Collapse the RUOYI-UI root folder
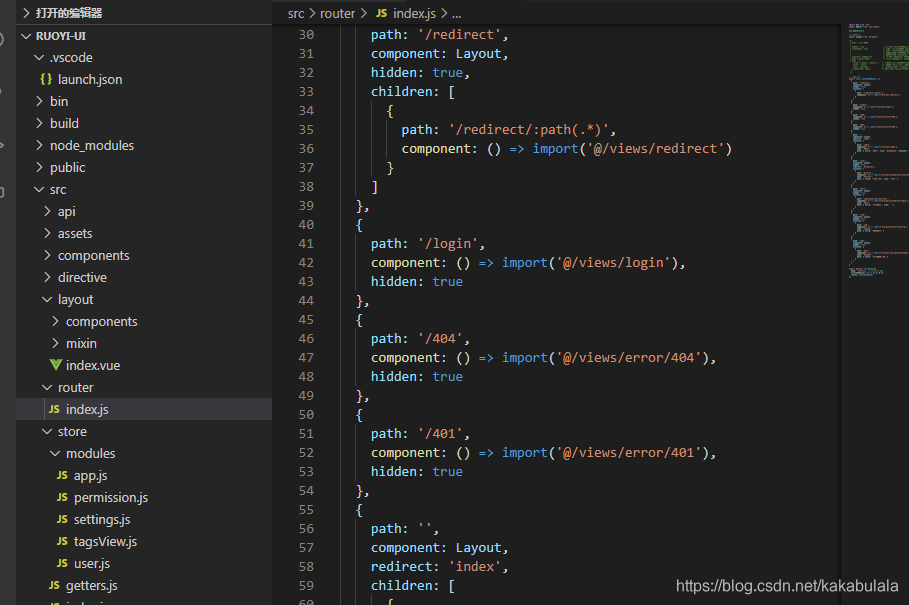Viewport: 909px width, 605px height. click(26, 36)
